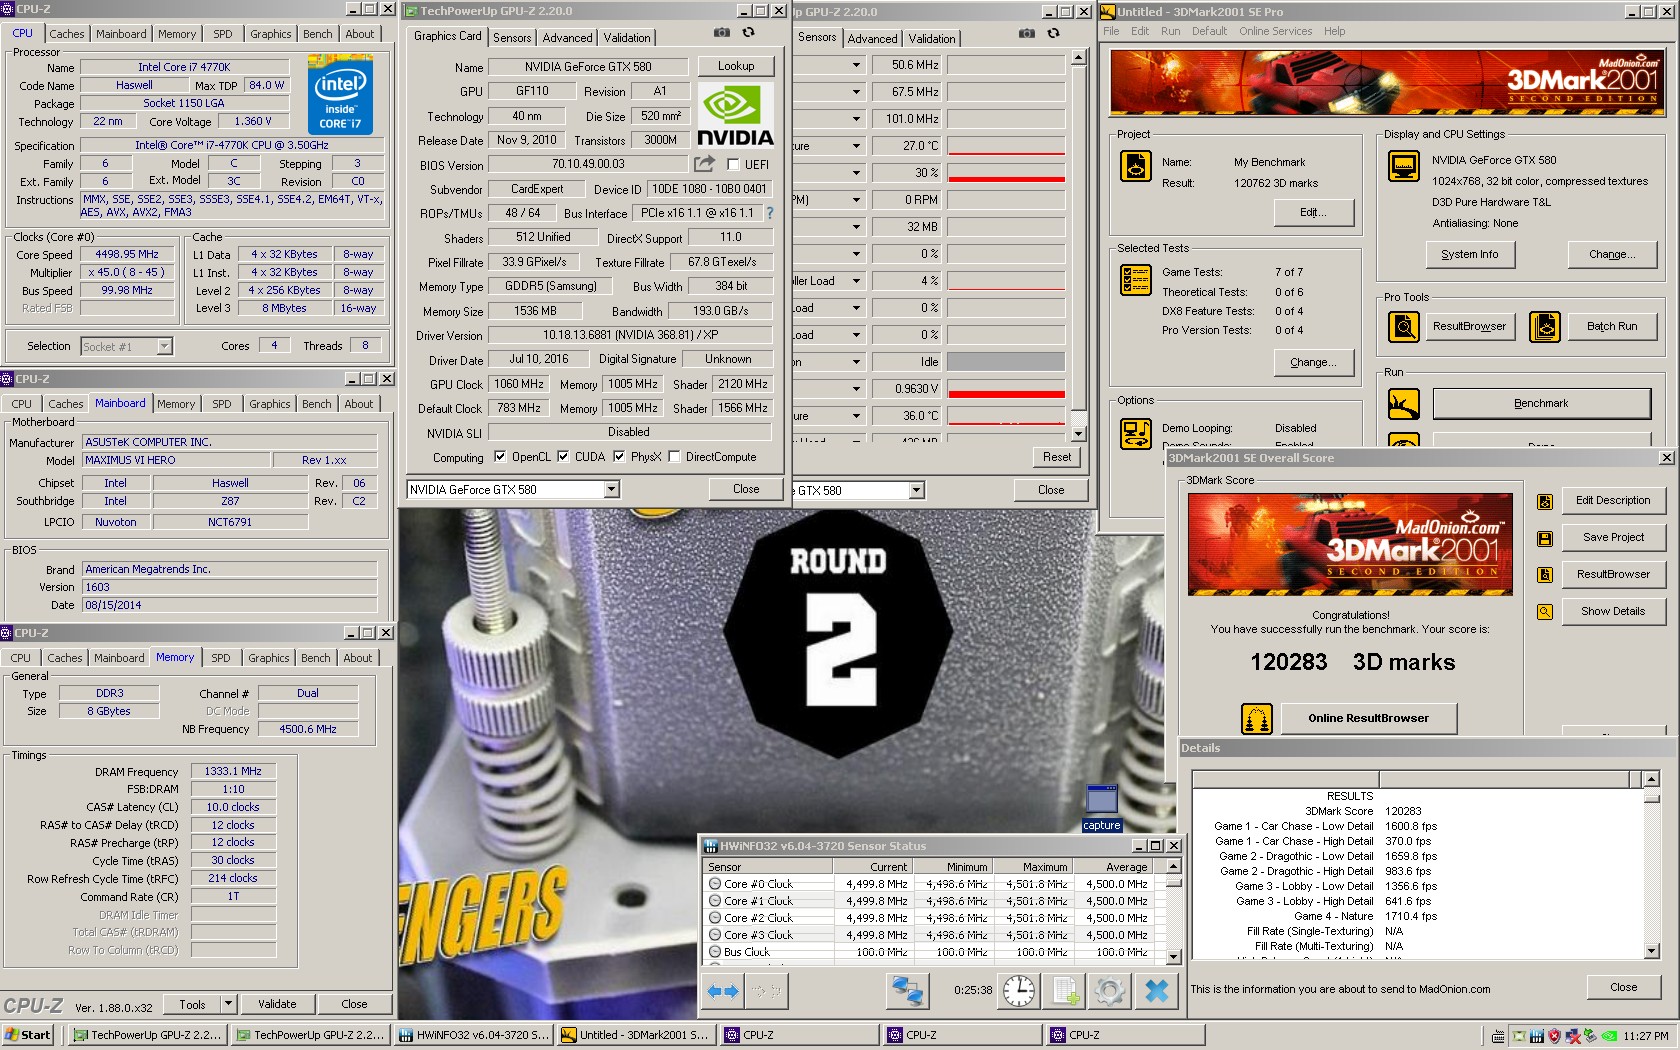Open the sensor dropdown arrow next to 0.9630 V
The image size is (1680, 1050).
click(856, 389)
